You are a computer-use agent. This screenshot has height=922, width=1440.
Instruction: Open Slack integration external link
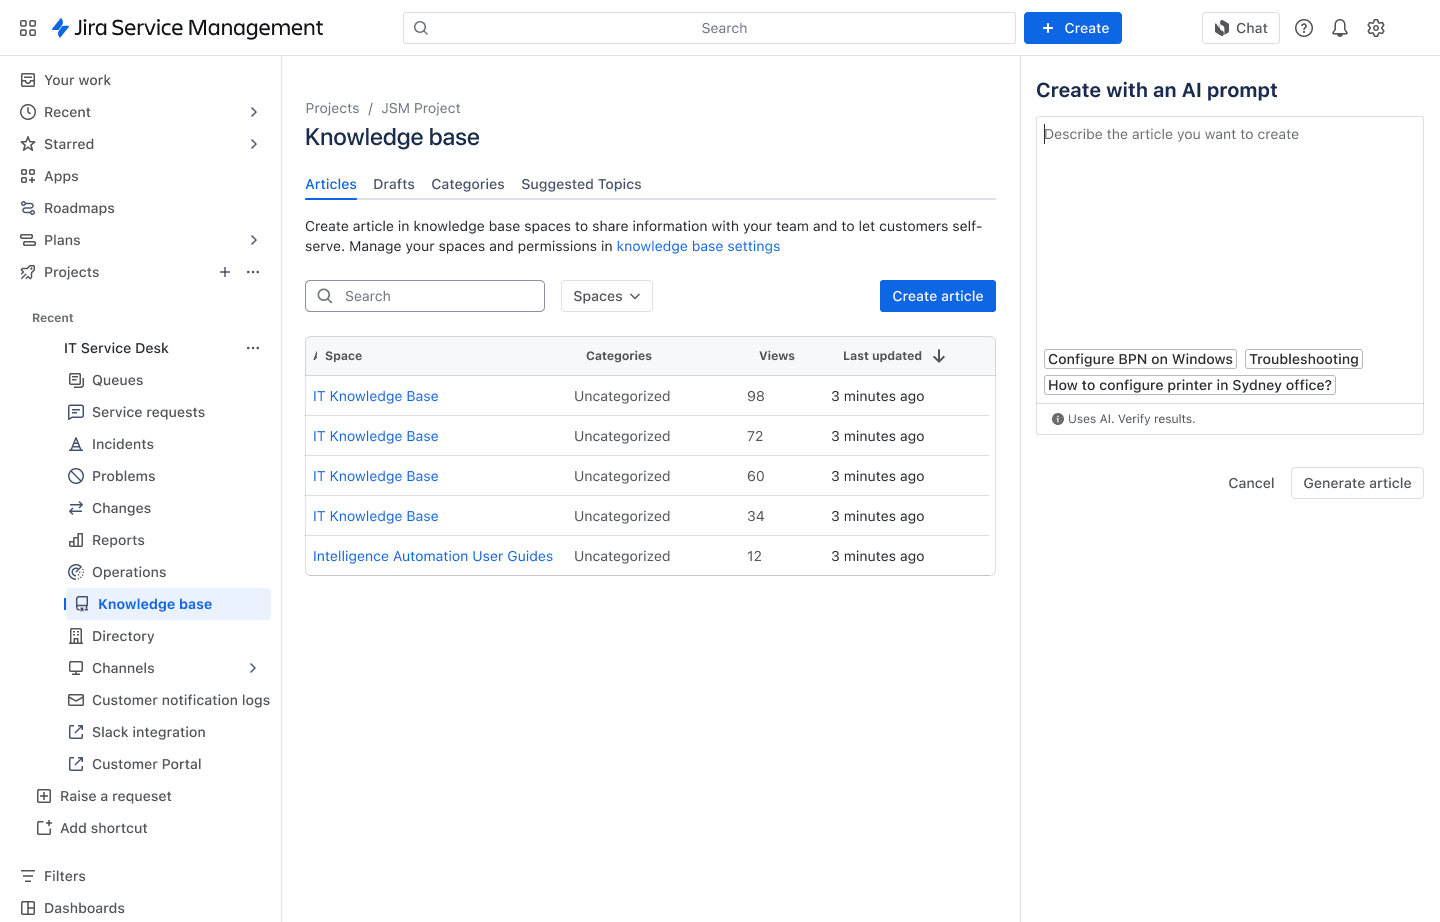pyautogui.click(x=148, y=732)
